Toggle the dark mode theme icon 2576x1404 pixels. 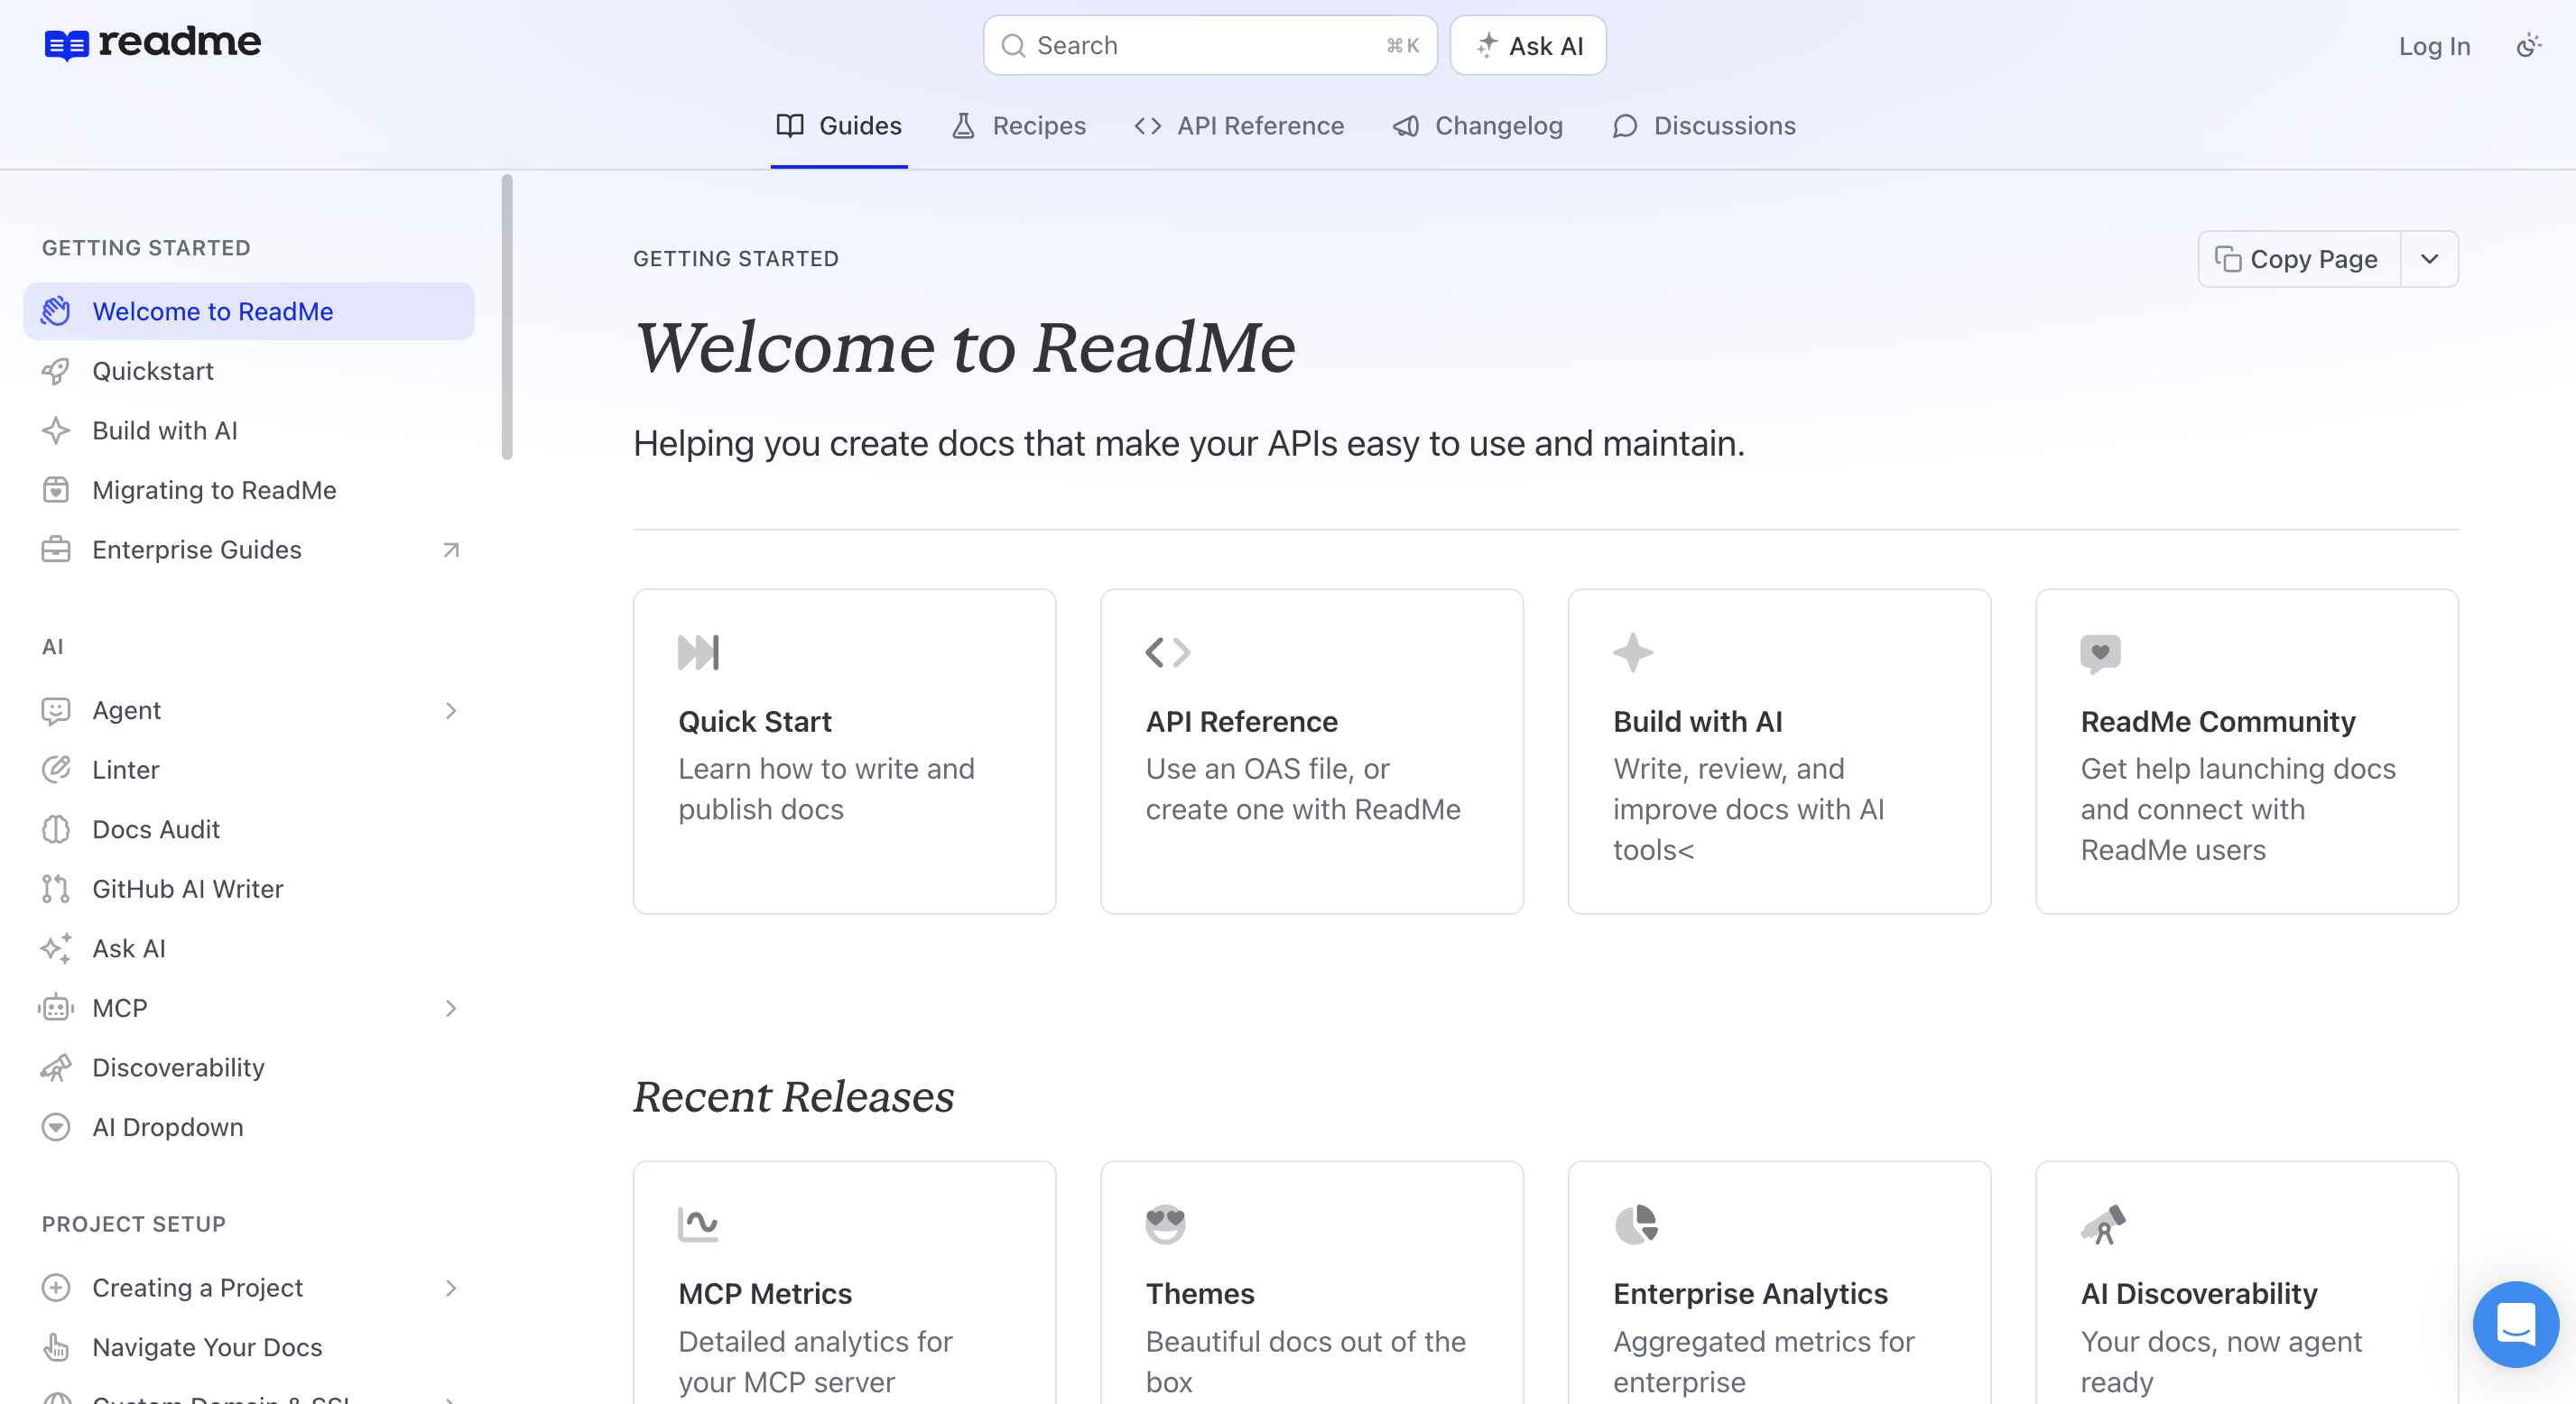tap(2528, 45)
